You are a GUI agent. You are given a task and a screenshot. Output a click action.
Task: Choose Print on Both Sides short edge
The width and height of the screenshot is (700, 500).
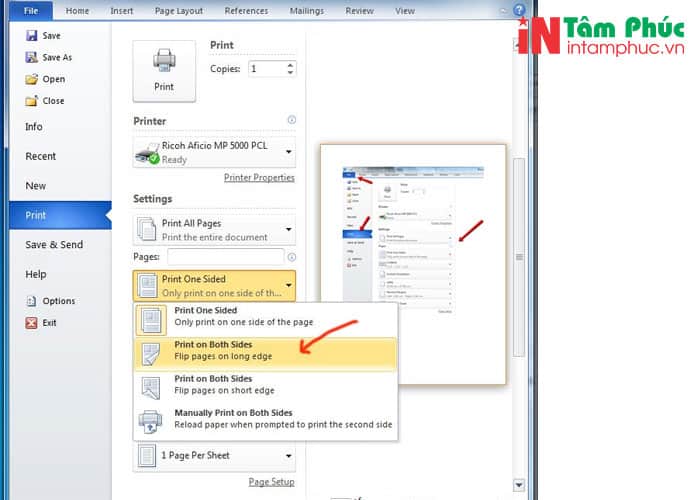265,388
